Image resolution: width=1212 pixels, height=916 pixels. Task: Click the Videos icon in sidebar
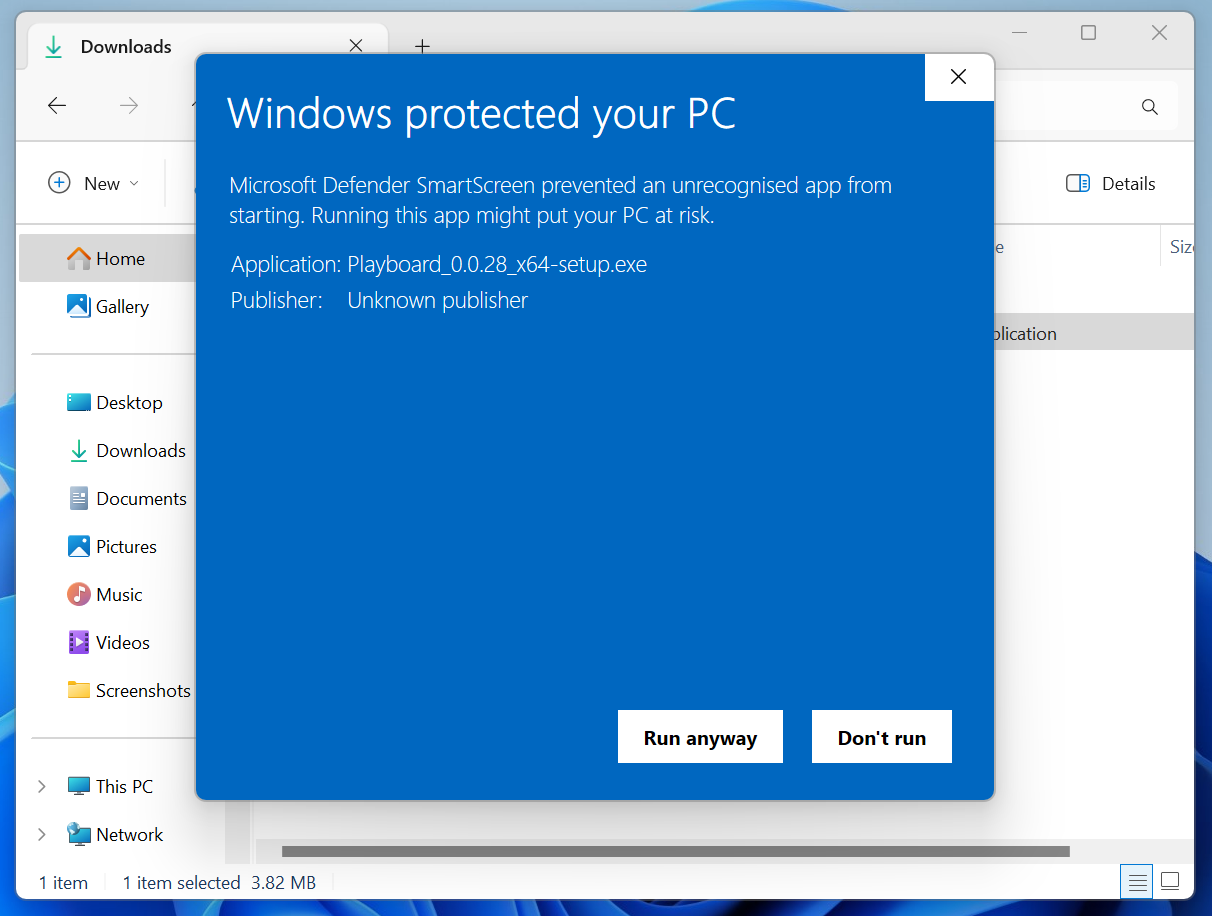coord(79,643)
